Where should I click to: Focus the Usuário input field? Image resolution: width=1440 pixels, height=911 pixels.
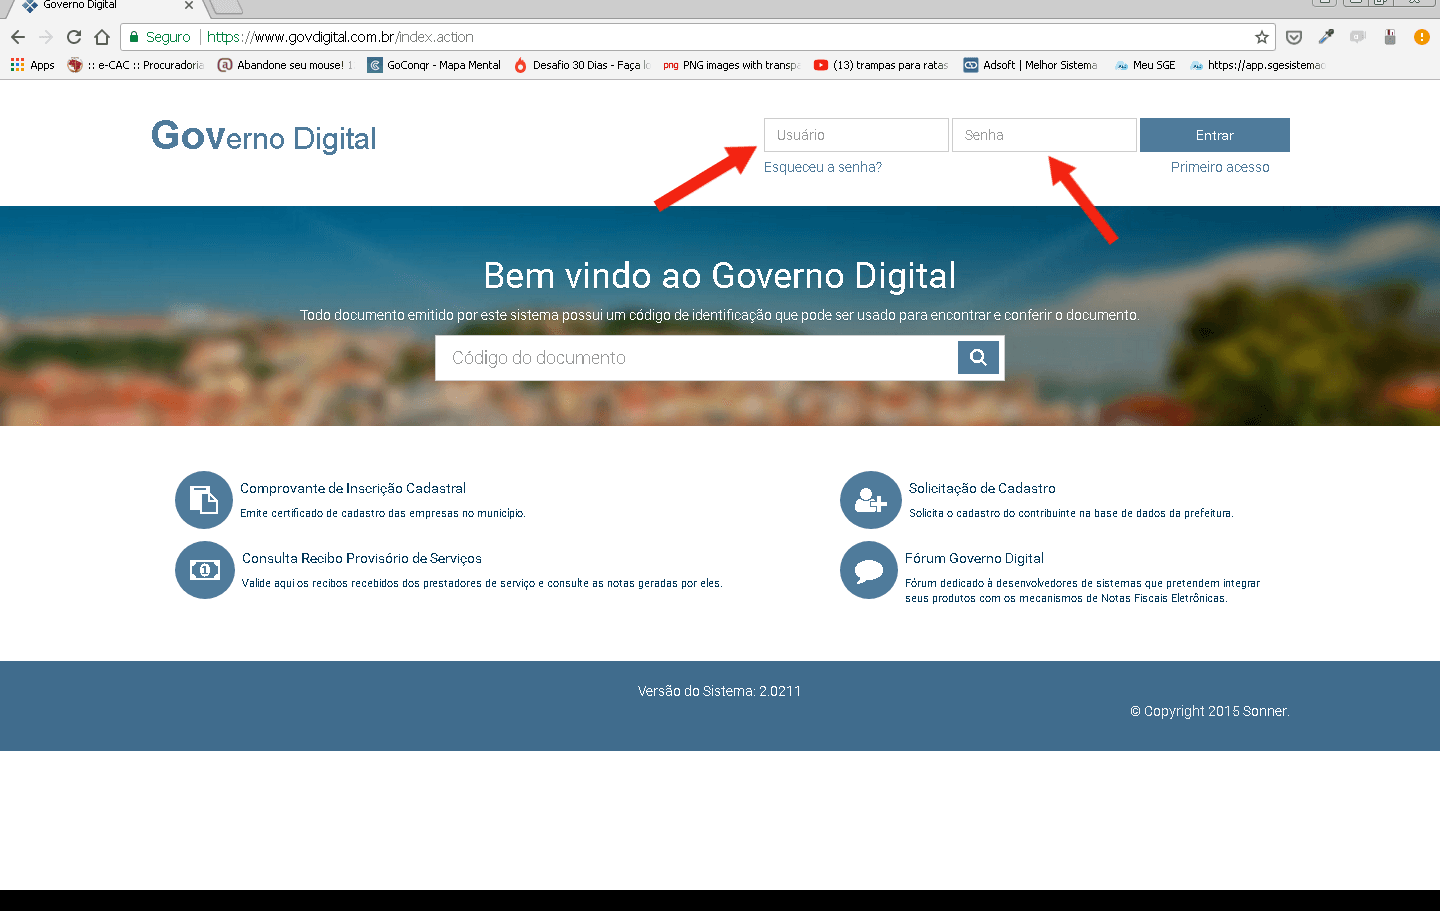(x=855, y=135)
